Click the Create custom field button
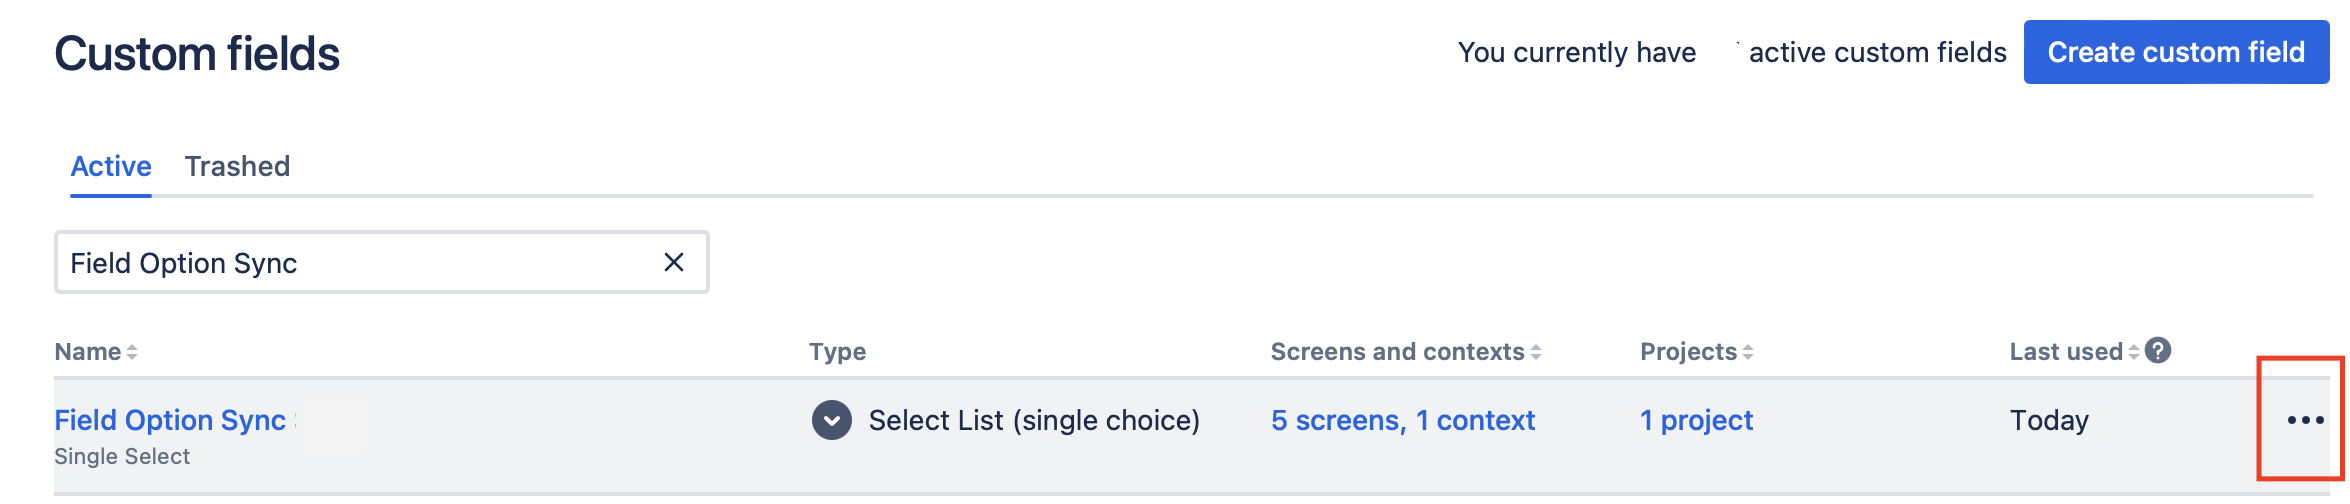The height and width of the screenshot is (504, 2350). click(2175, 52)
